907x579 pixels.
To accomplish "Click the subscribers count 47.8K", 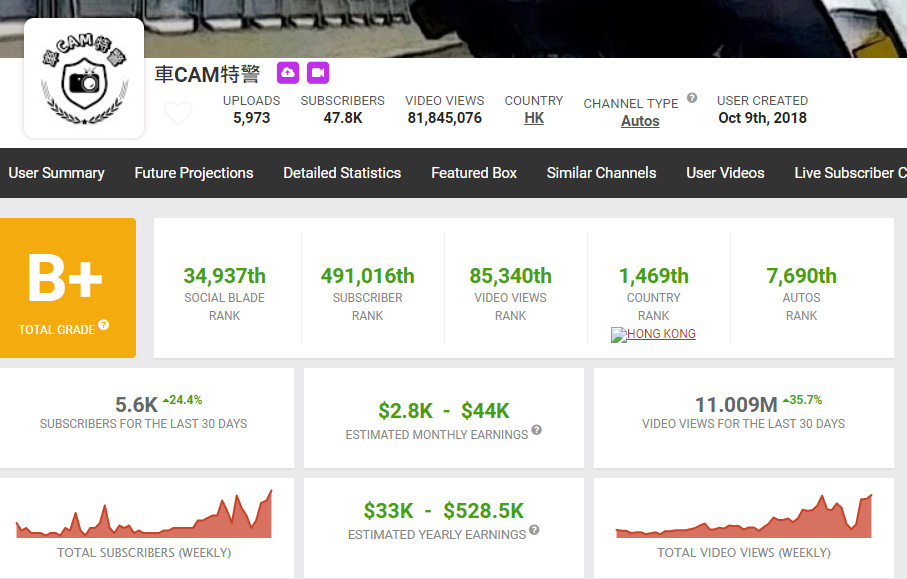I will 342,118.
